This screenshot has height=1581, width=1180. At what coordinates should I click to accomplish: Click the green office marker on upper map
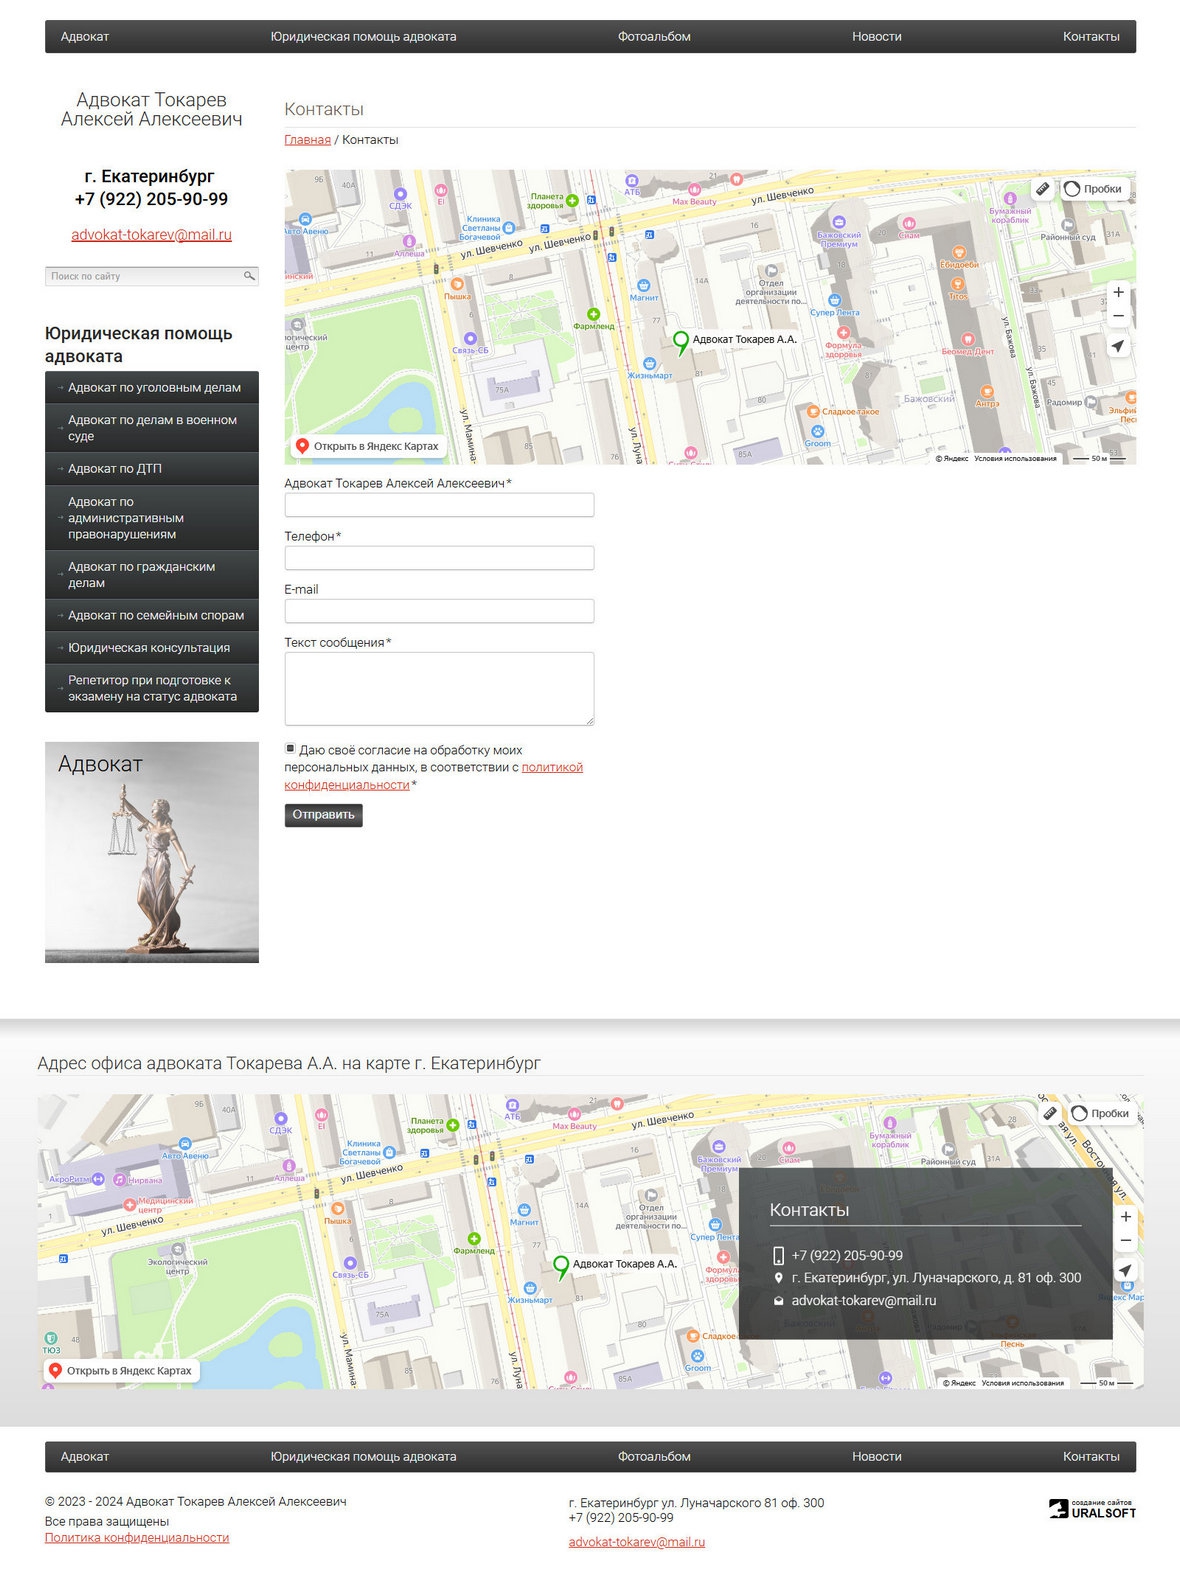681,341
